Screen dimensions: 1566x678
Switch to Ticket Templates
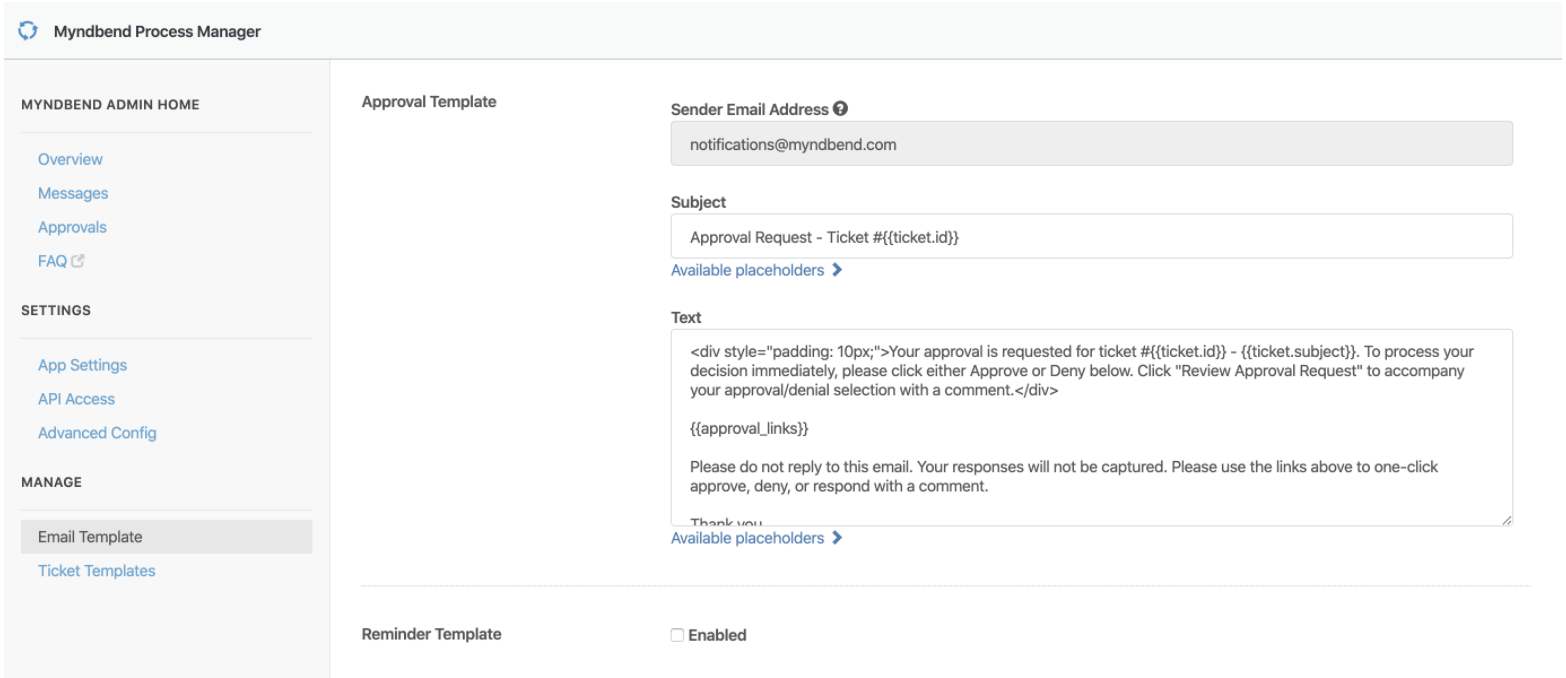click(96, 570)
